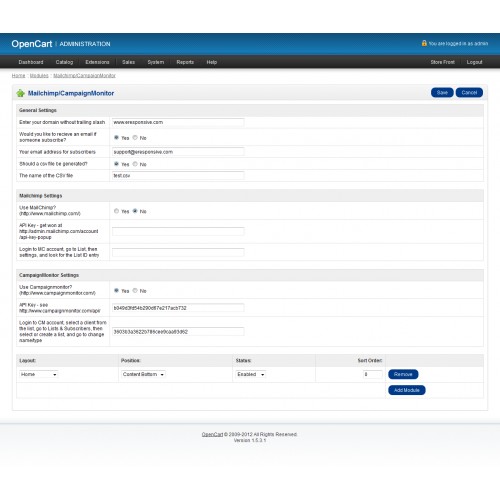Click the OpenCart logo in the header
Screen dimensions: 500x500
click(x=32, y=44)
